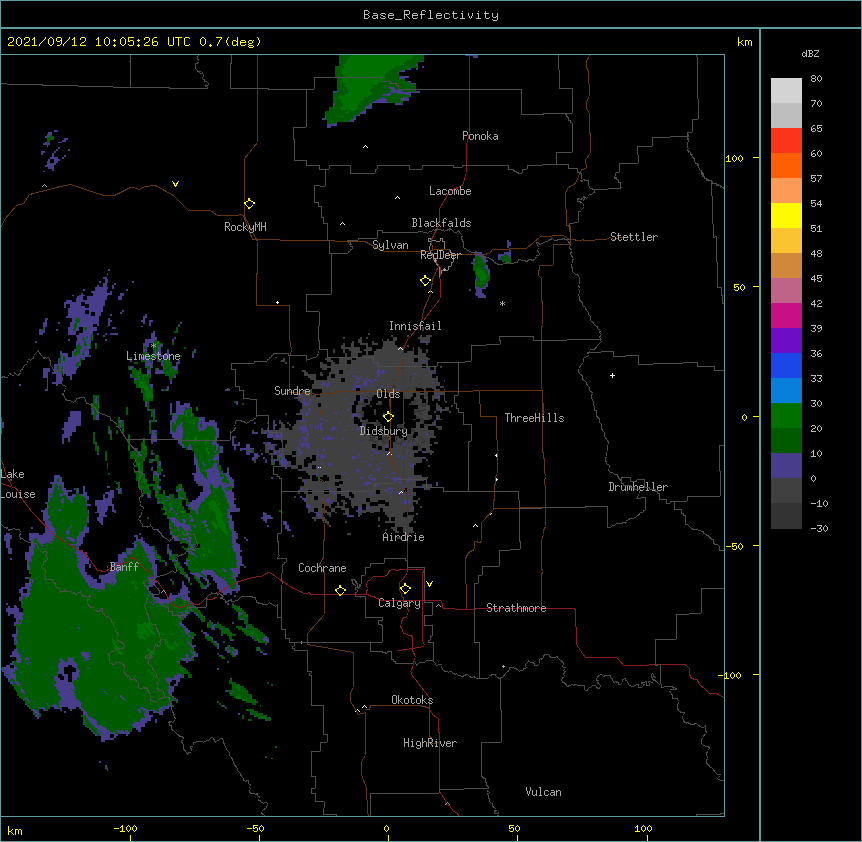This screenshot has width=862, height=842.
Task: Click the yellow diamond marker above Calgary label
Action: tap(405, 589)
